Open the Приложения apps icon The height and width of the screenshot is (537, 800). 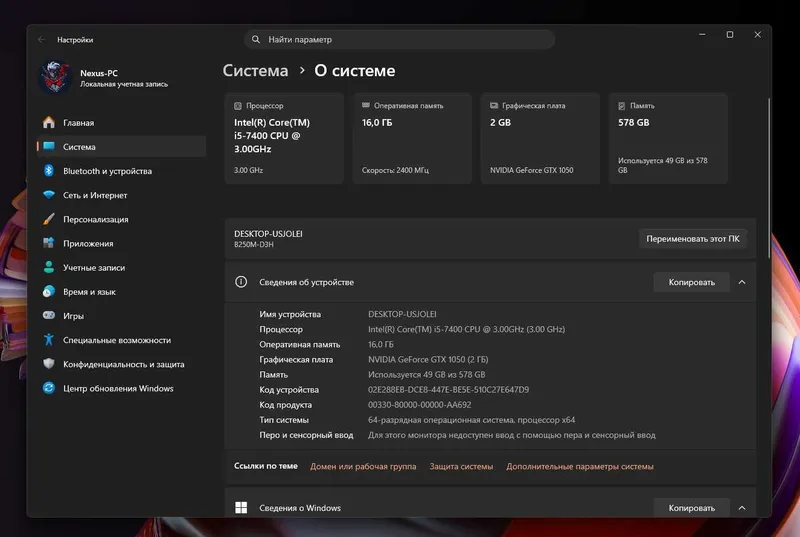point(49,243)
